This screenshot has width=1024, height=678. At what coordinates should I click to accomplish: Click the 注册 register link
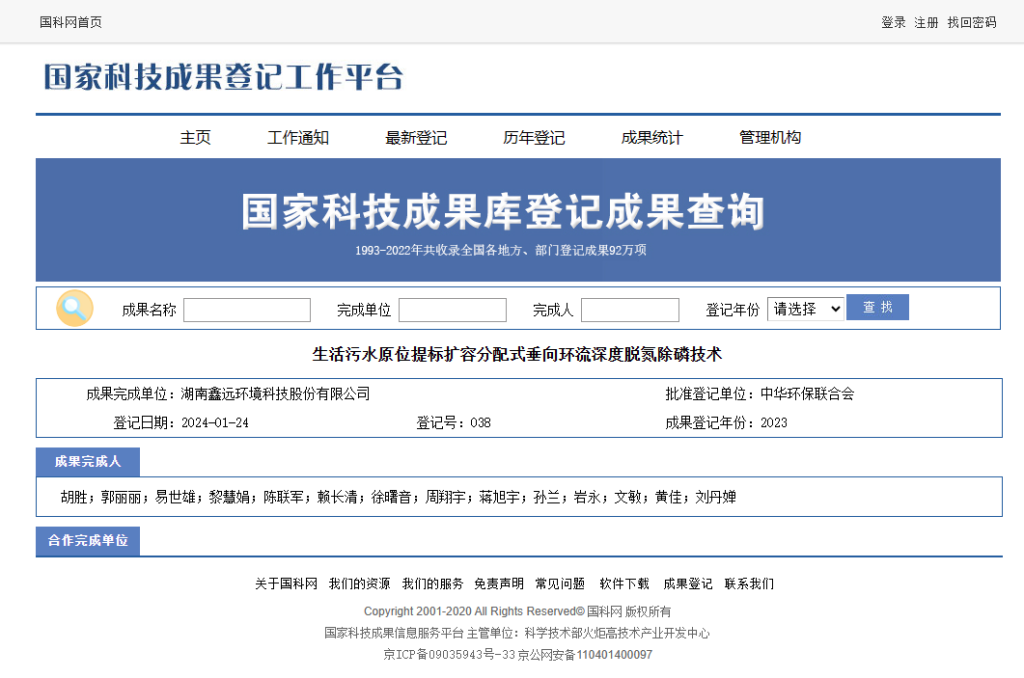point(926,23)
